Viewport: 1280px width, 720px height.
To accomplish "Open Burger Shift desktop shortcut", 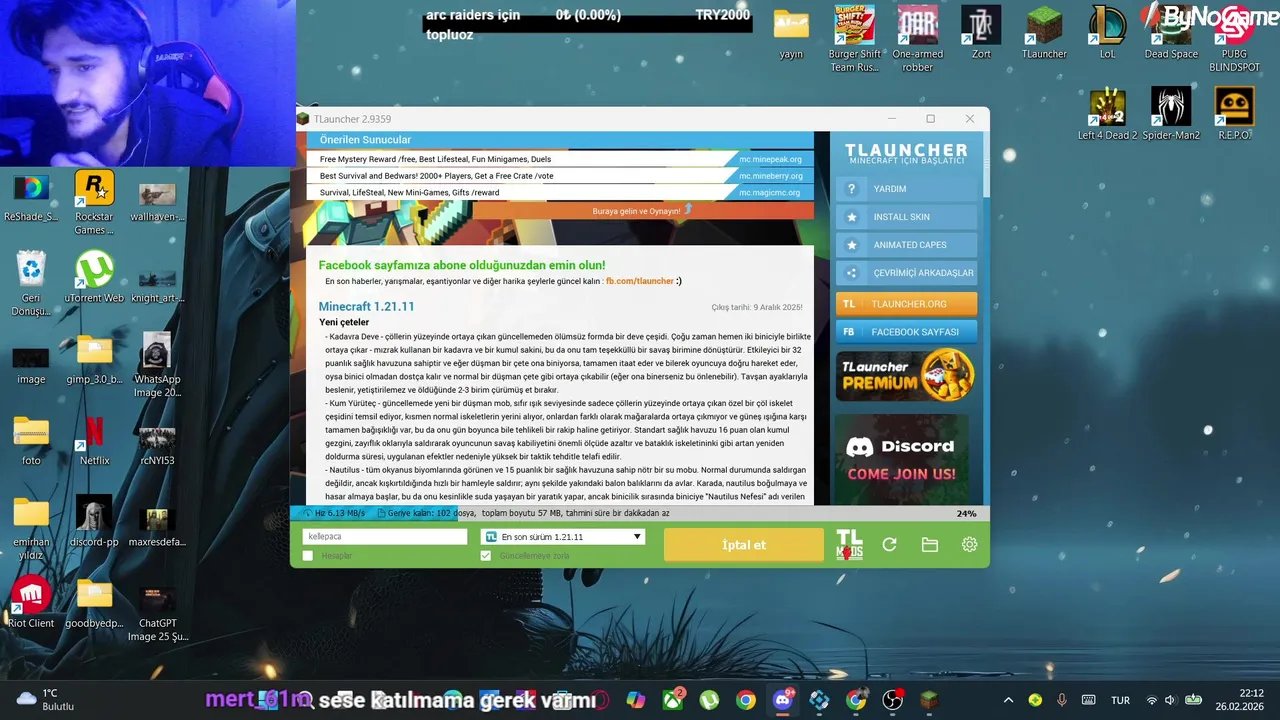I will pos(855,40).
